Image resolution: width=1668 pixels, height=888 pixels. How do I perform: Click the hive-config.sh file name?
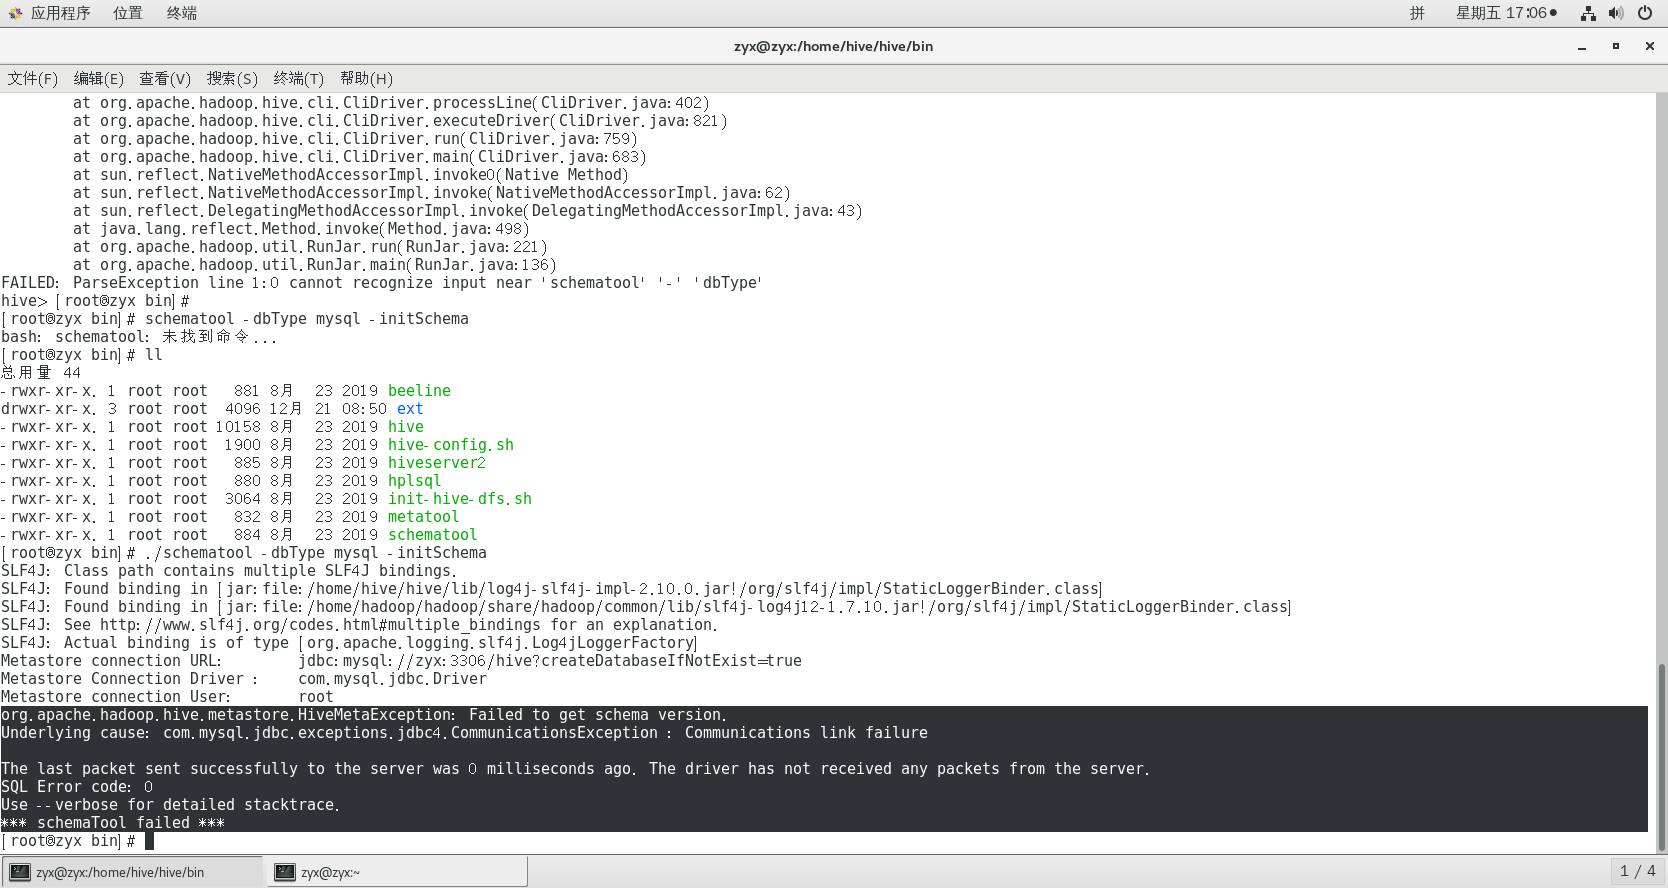(451, 445)
